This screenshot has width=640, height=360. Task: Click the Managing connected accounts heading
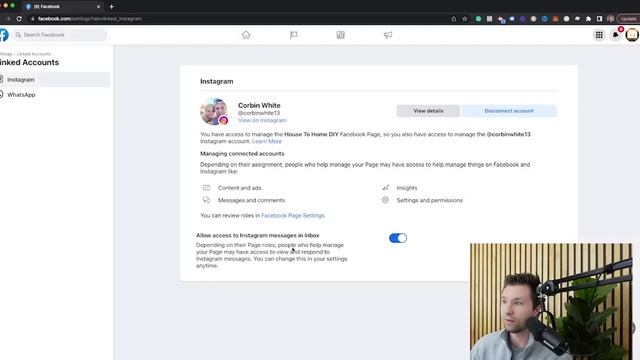(242, 153)
